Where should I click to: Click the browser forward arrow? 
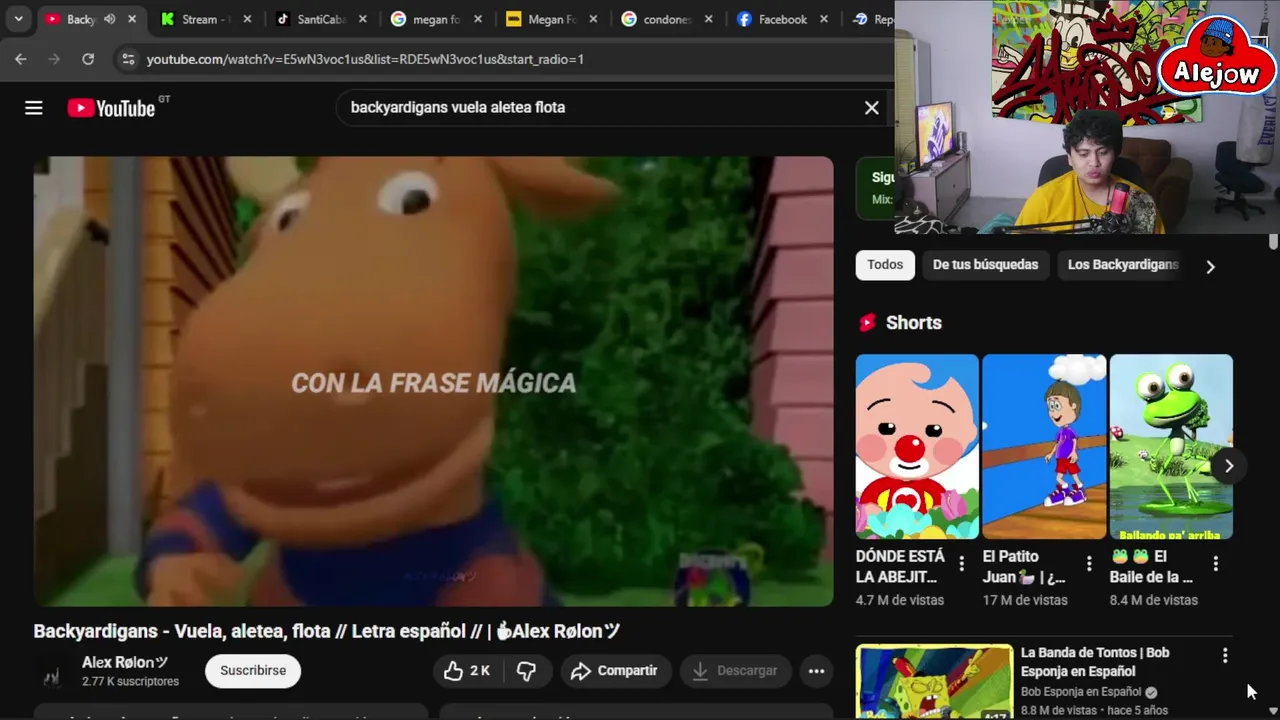(x=54, y=59)
